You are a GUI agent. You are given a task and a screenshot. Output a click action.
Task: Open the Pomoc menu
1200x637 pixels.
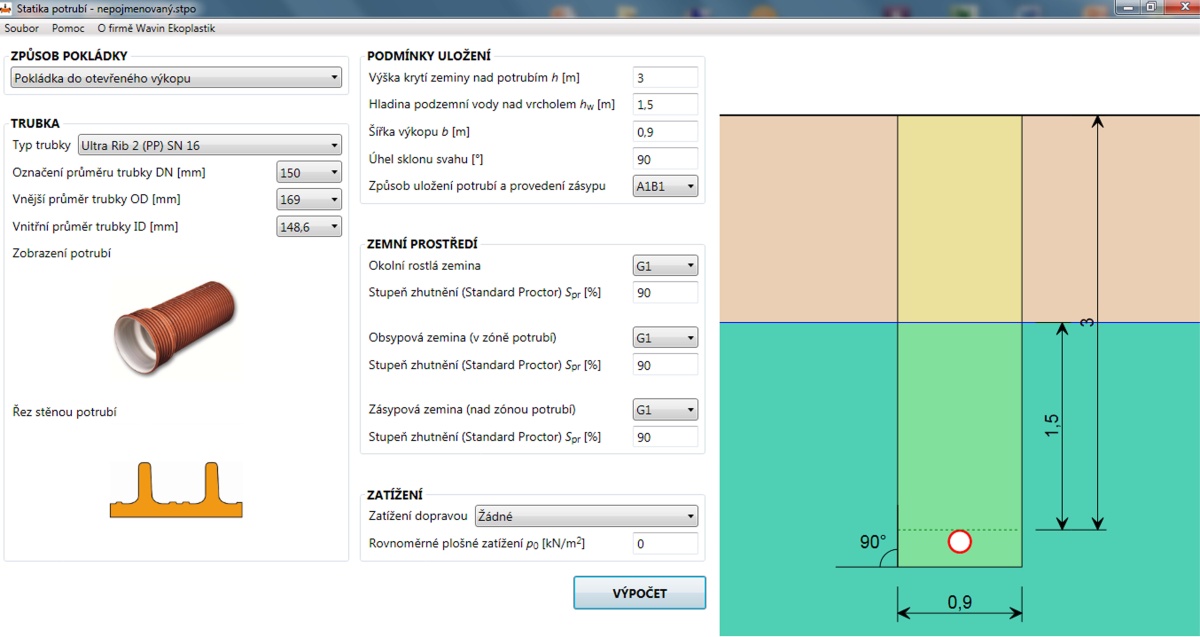click(68, 28)
